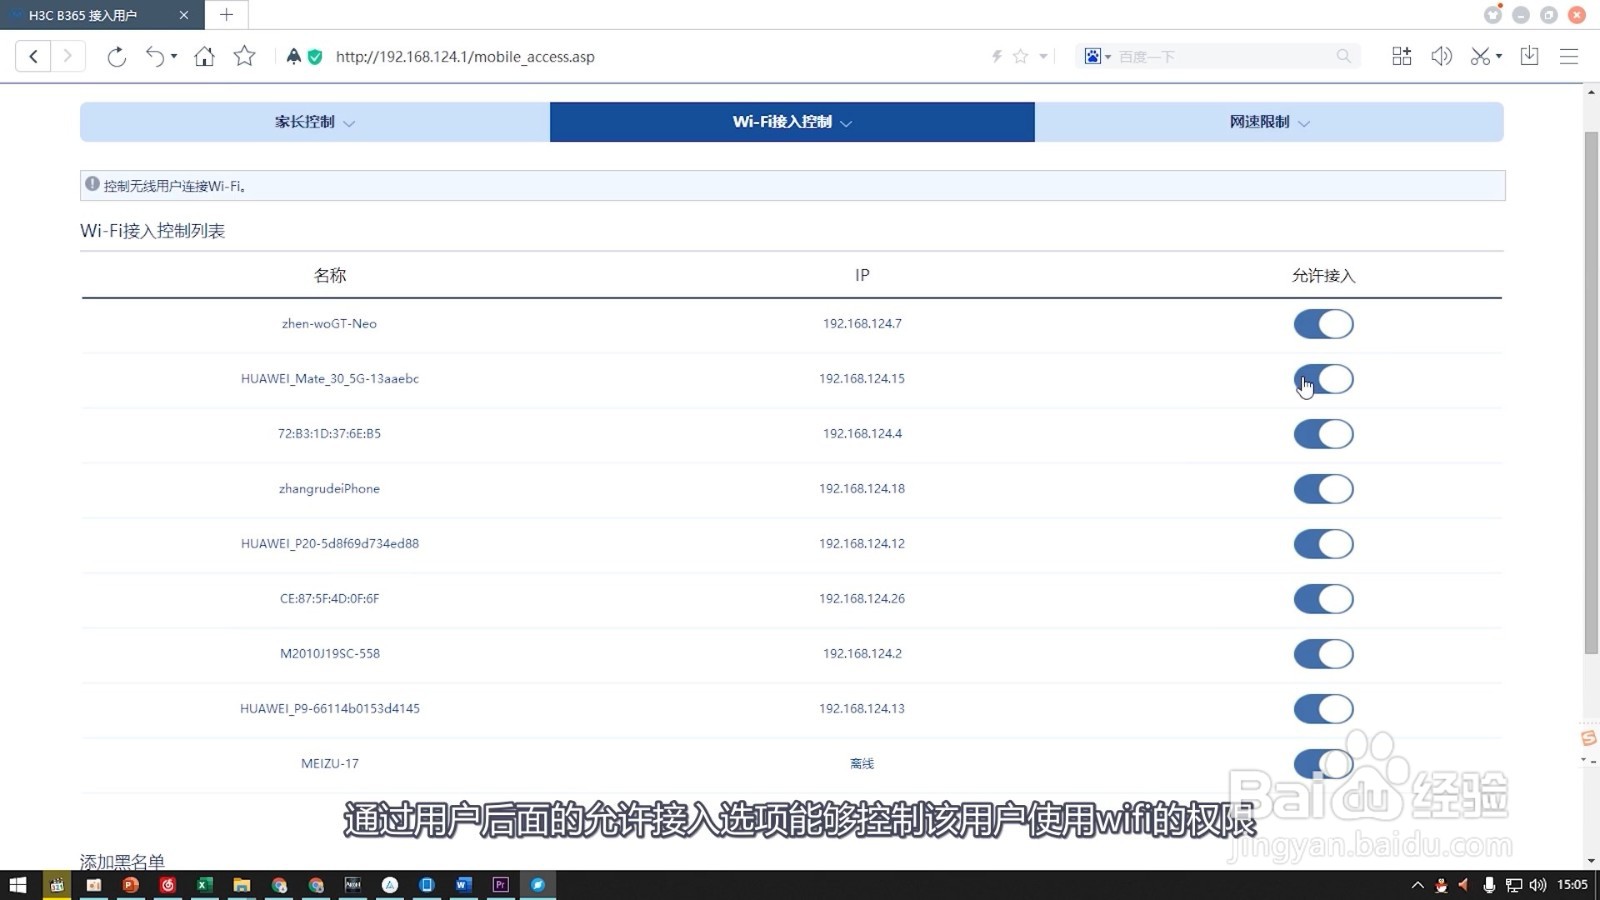The width and height of the screenshot is (1600, 900).
Task: Expand the 家长控制 dropdown chevron
Action: click(x=349, y=123)
